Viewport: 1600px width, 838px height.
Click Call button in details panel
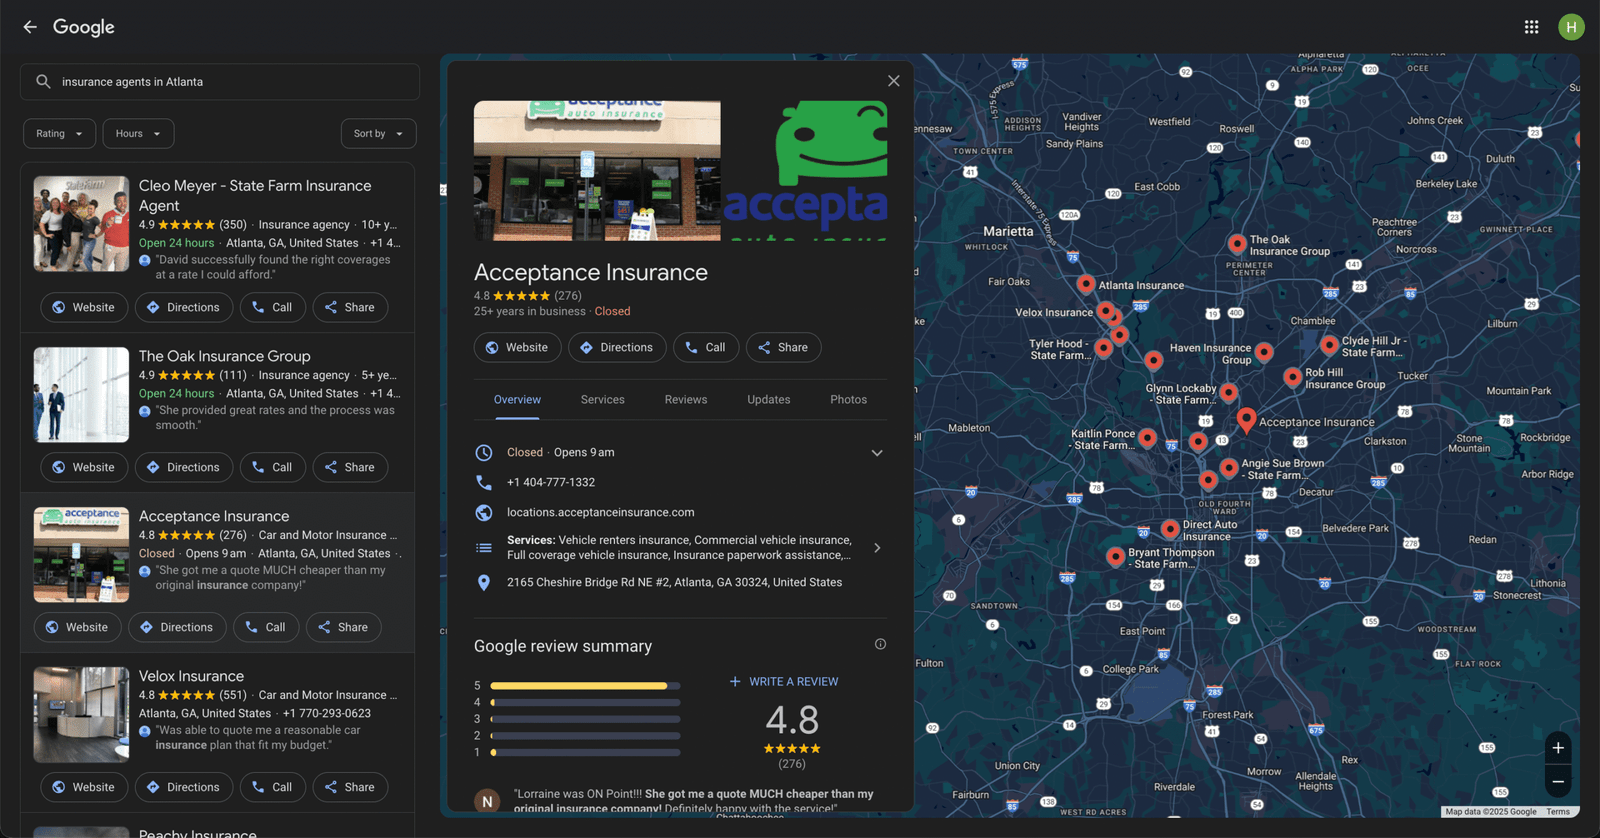point(706,348)
